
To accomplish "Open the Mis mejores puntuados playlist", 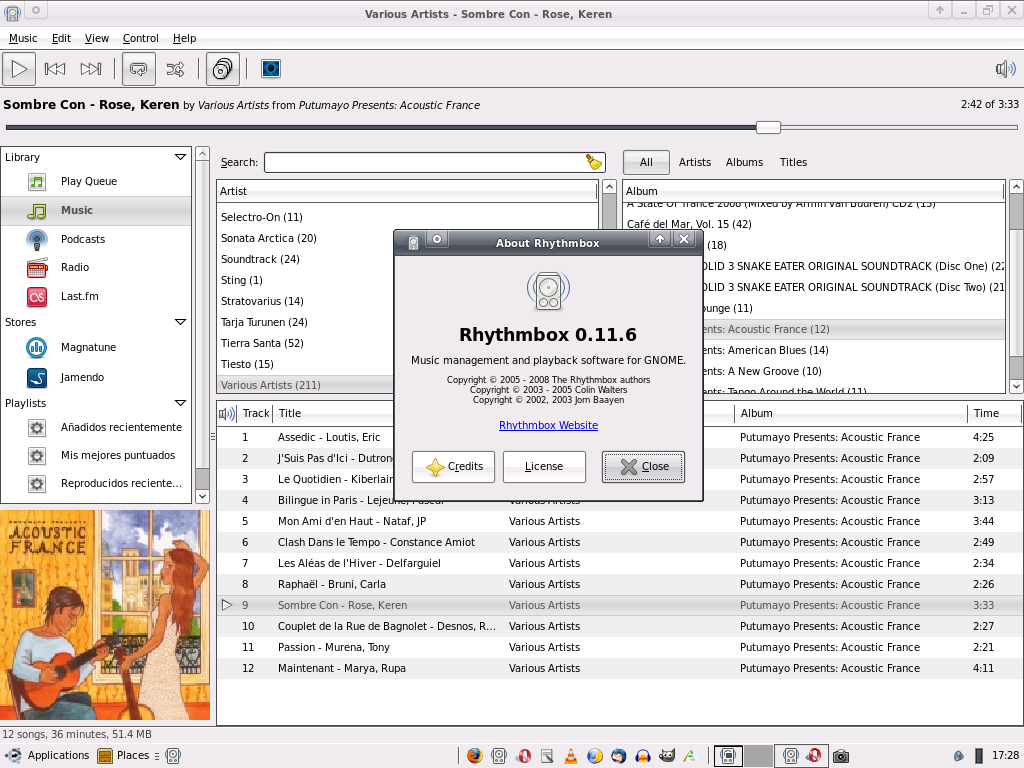I will click(x=96, y=455).
